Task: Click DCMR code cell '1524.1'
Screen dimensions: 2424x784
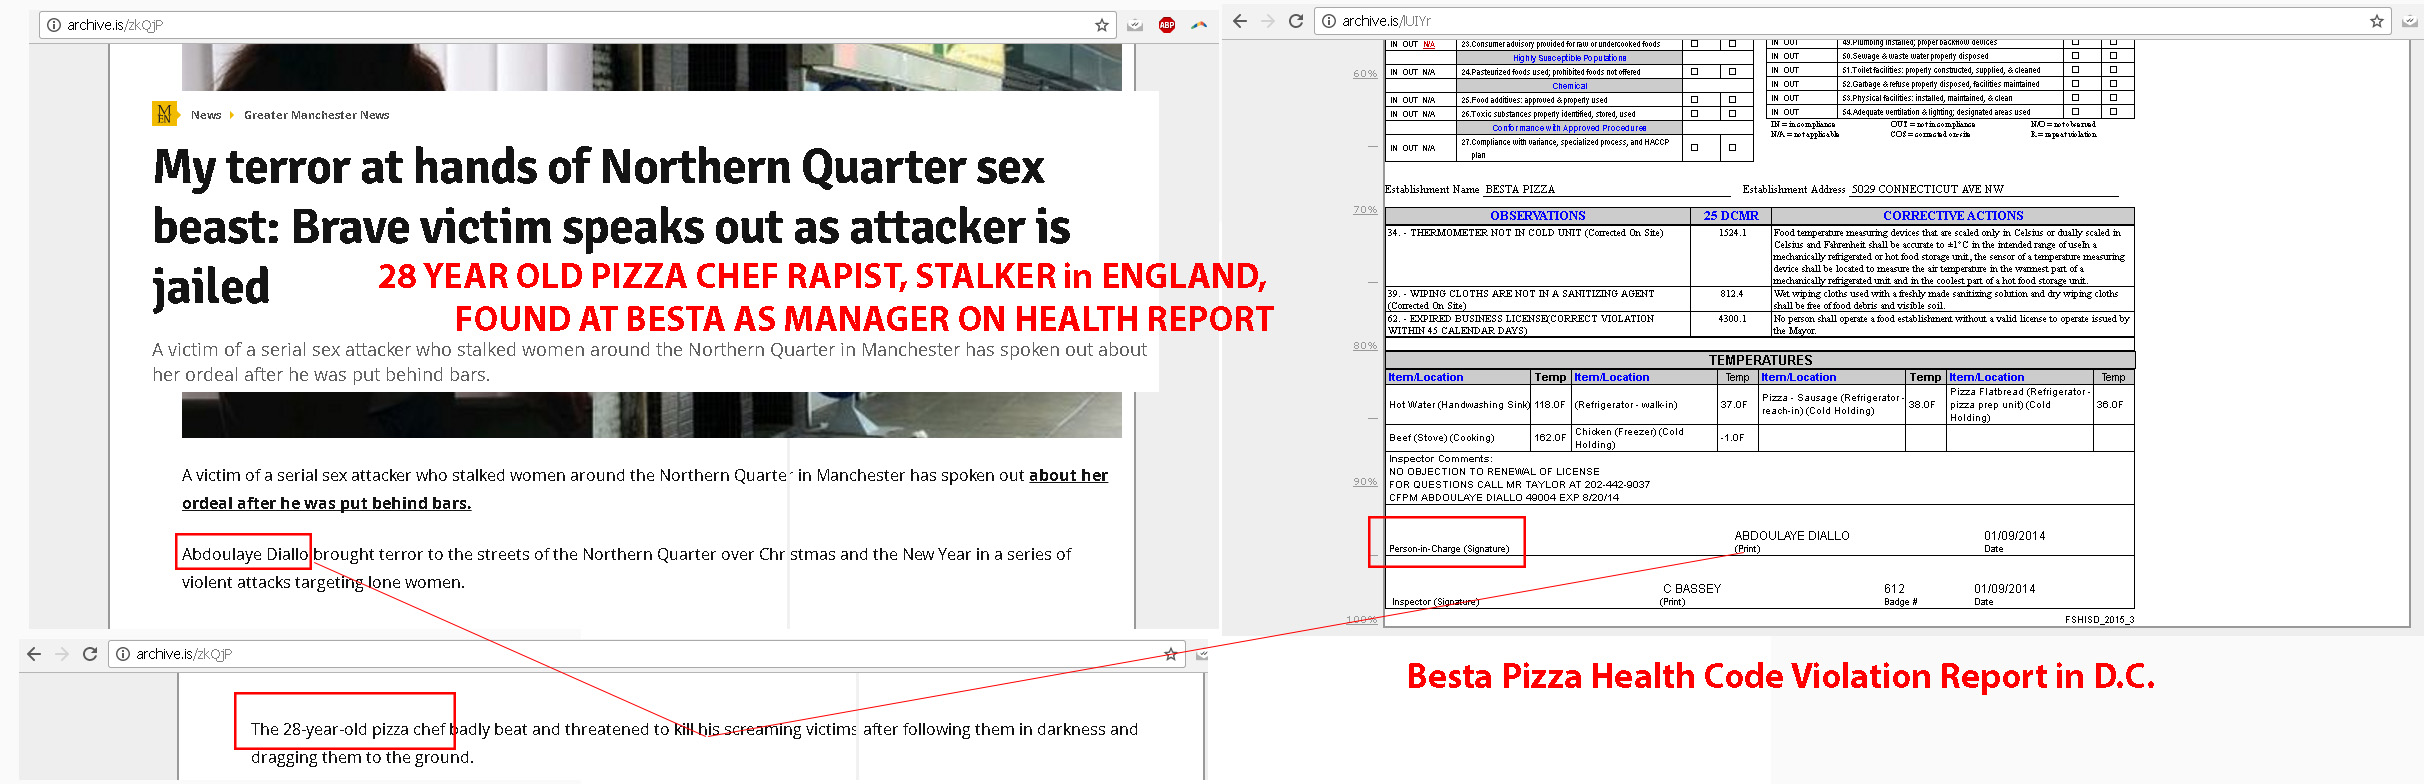Action: point(1732,233)
